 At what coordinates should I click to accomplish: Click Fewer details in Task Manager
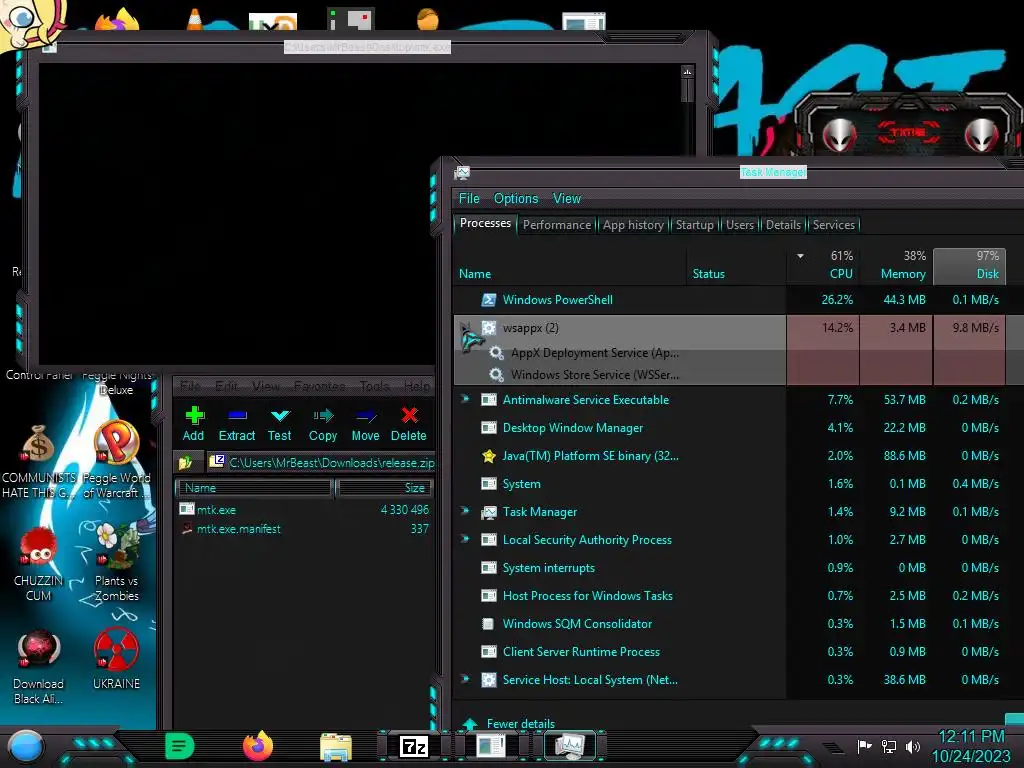coord(520,724)
